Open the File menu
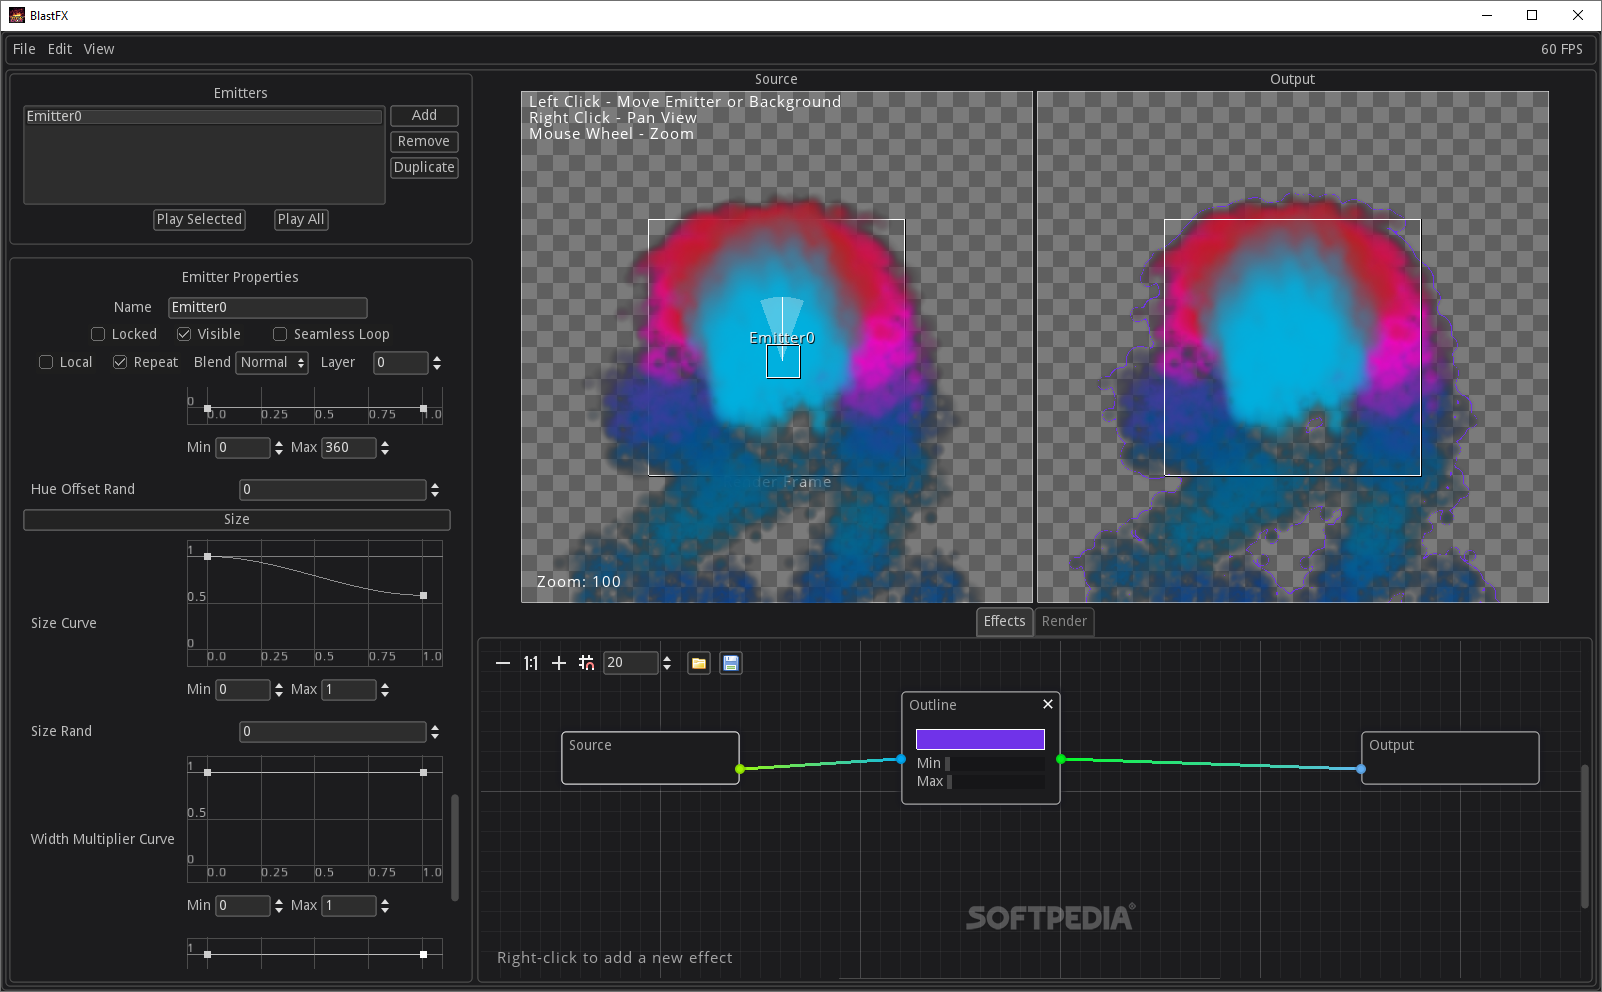 pos(24,49)
